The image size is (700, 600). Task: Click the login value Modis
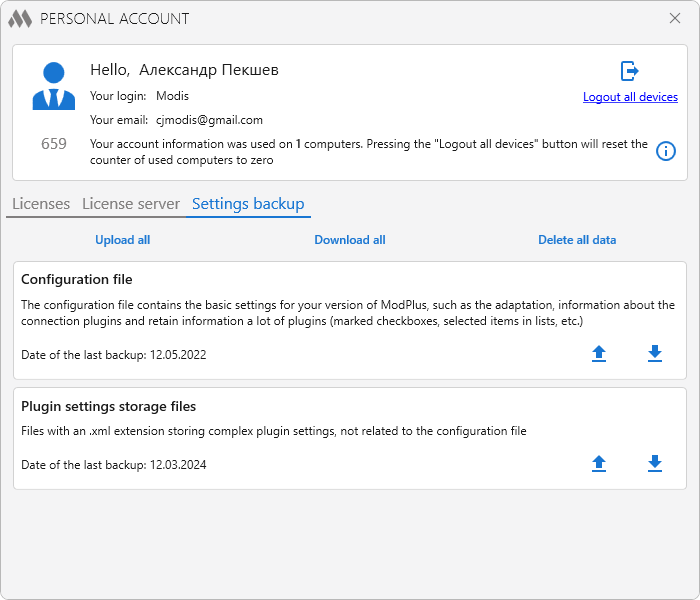pos(172,96)
